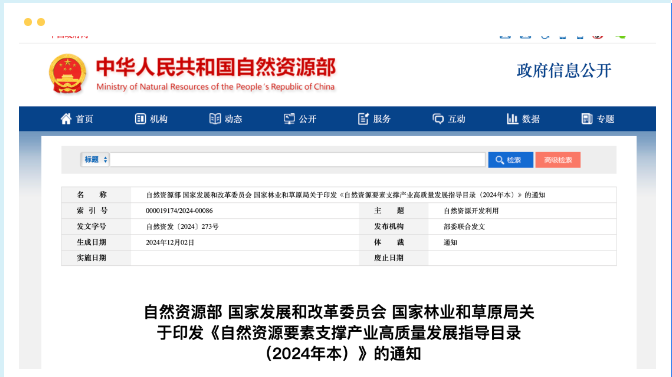Viewport: 672px width, 377px height.
Task: Click the 名称 row document name text
Action: point(345,194)
